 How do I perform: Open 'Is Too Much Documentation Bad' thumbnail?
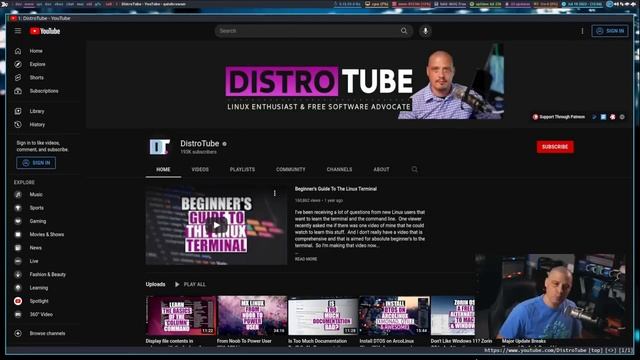(323, 316)
